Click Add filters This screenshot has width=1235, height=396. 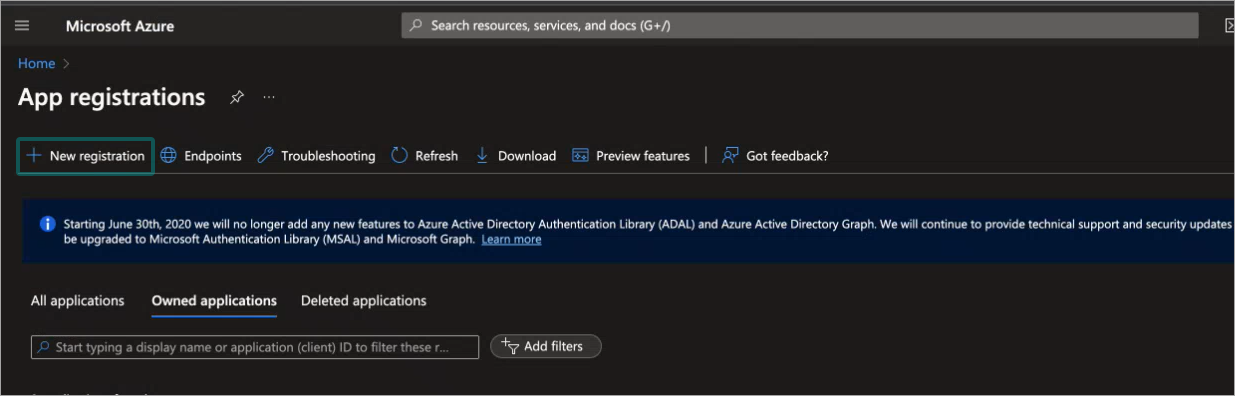[x=545, y=346]
